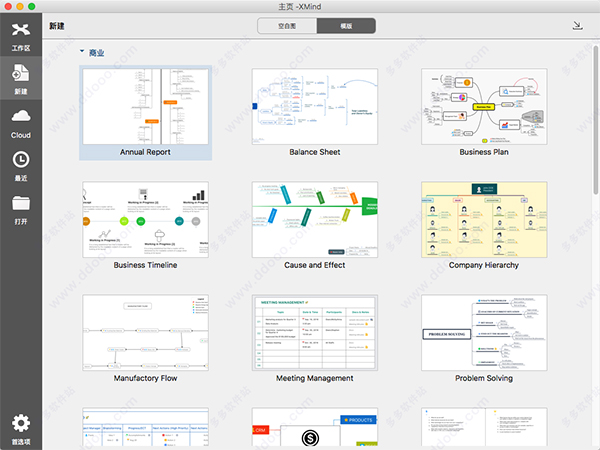The width and height of the screenshot is (600, 450).
Task: Click the Business Timeline label text
Action: click(x=145, y=265)
